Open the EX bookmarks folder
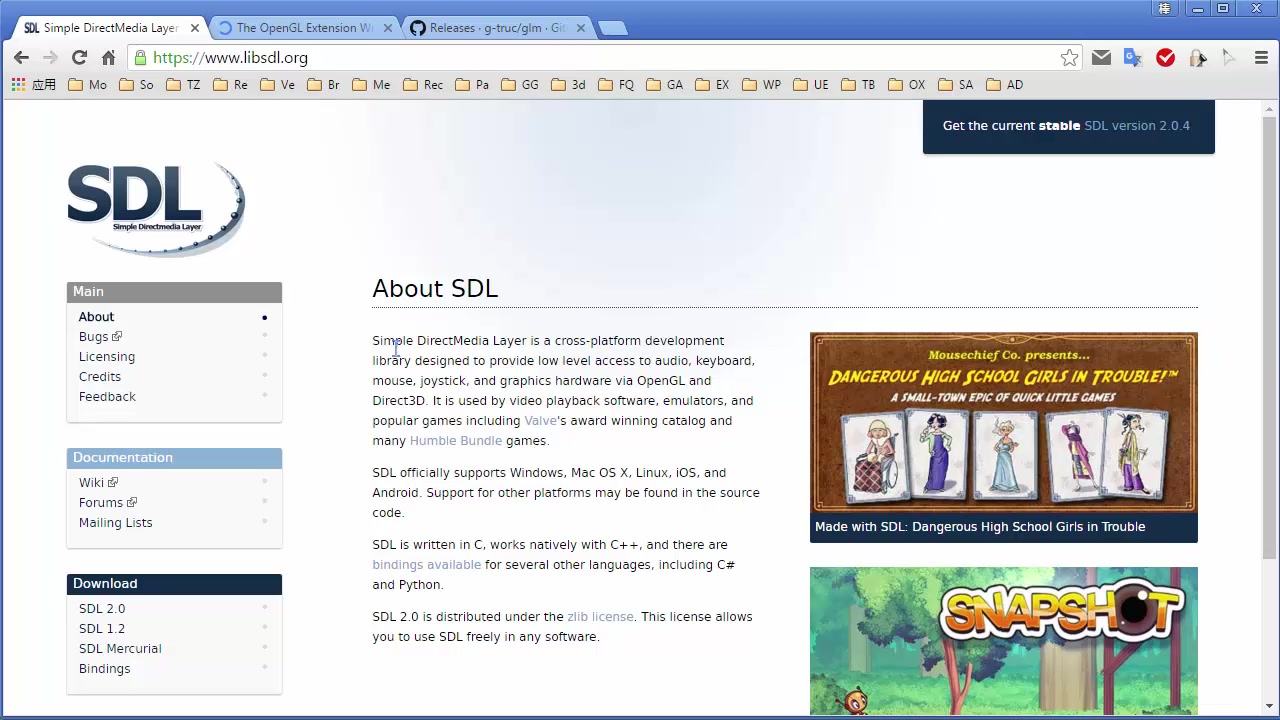The image size is (1280, 720). (712, 85)
